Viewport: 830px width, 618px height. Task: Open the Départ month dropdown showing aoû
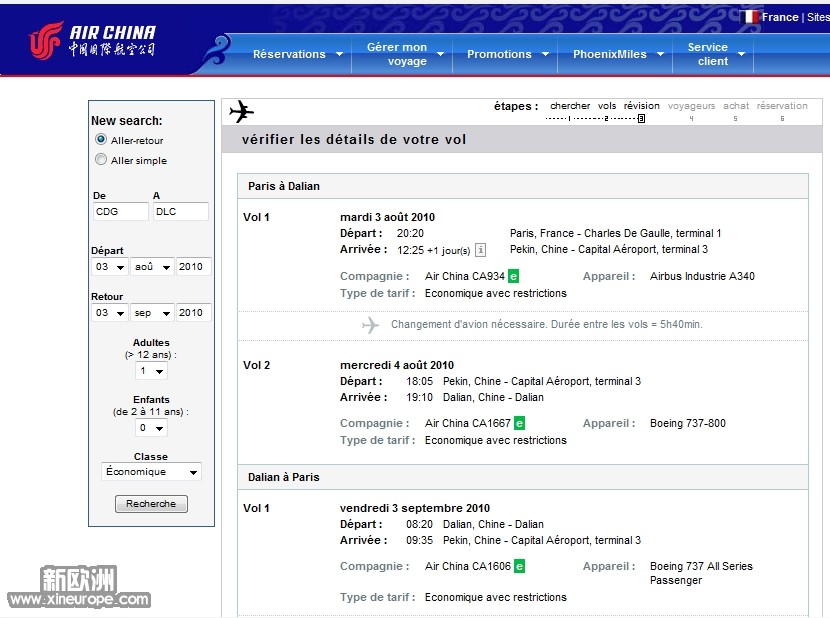152,267
